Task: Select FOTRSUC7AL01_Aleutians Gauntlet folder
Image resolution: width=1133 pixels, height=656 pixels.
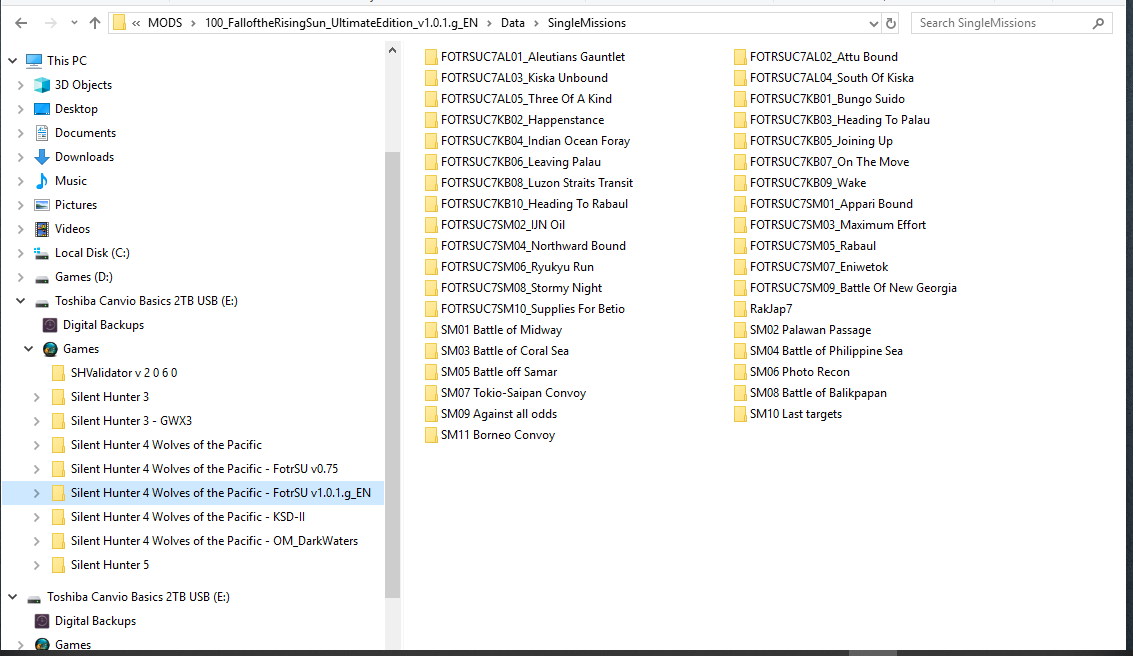Action: pos(533,57)
